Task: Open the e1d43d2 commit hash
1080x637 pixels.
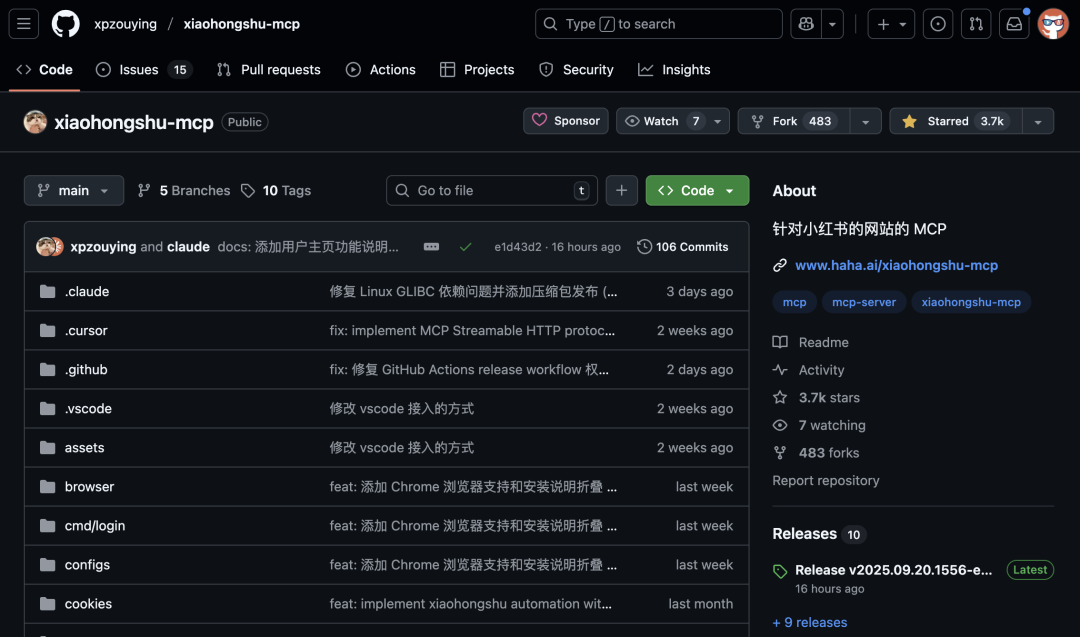Action: [518, 247]
